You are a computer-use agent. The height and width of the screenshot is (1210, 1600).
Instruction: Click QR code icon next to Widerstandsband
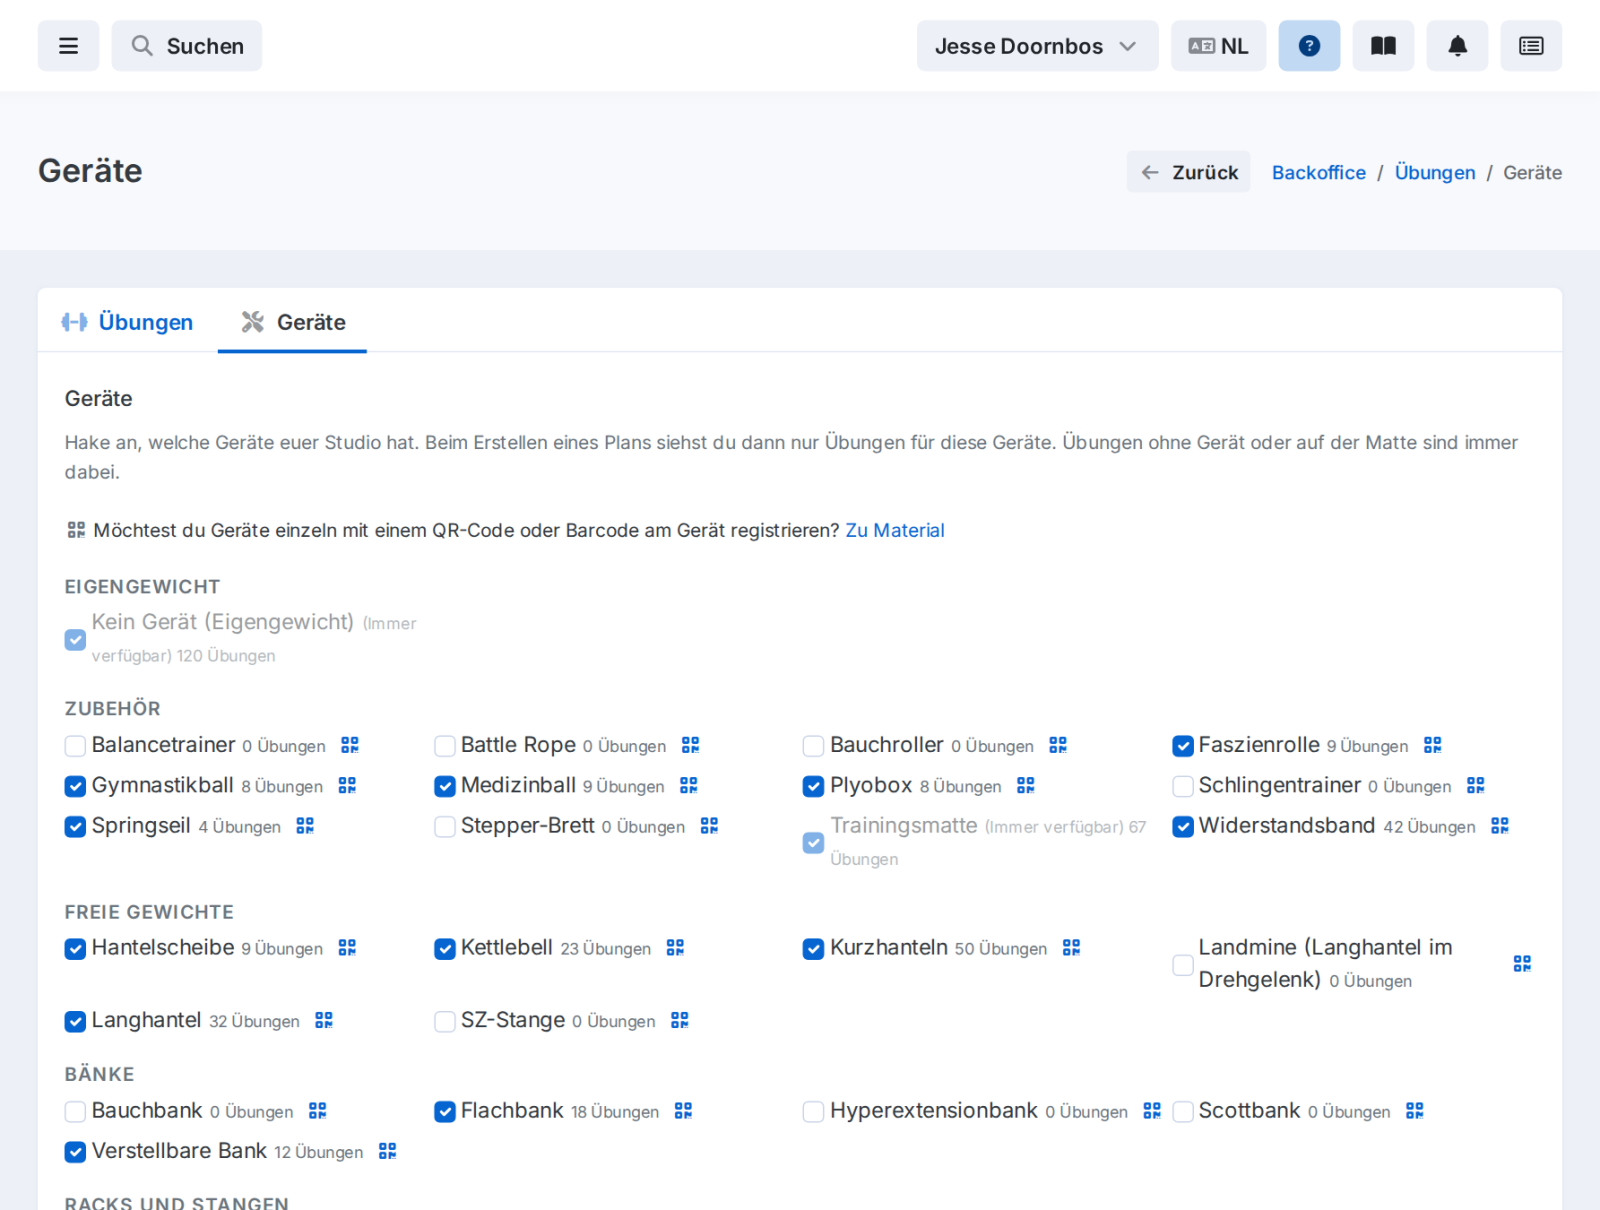pyautogui.click(x=1500, y=826)
